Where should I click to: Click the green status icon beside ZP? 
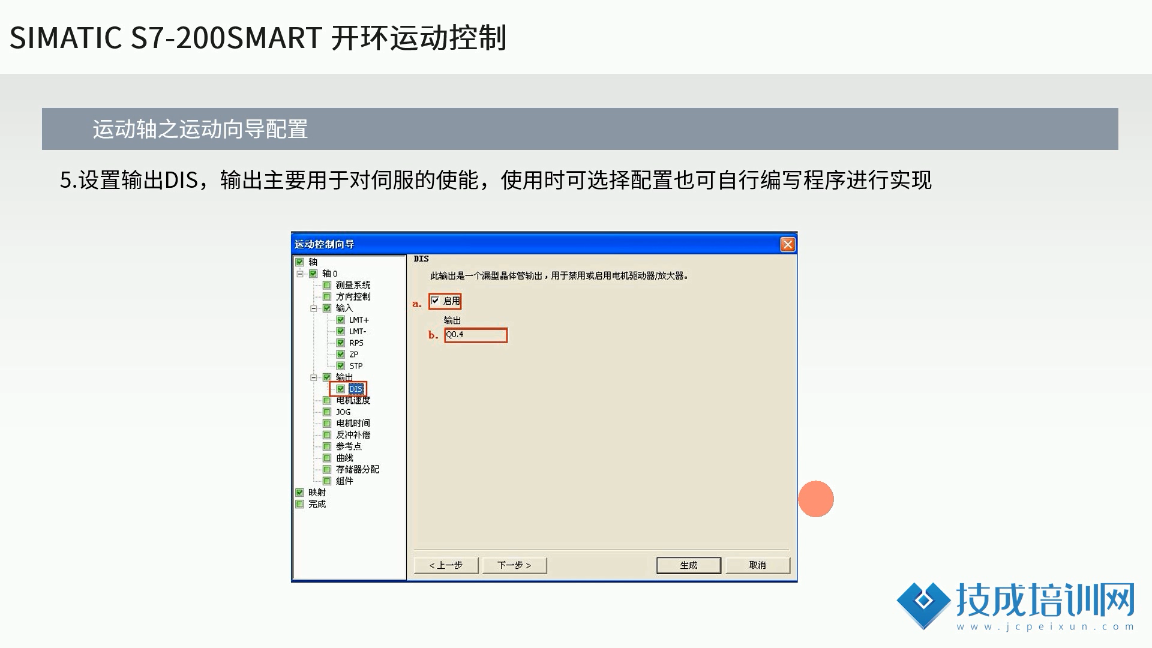click(x=341, y=354)
